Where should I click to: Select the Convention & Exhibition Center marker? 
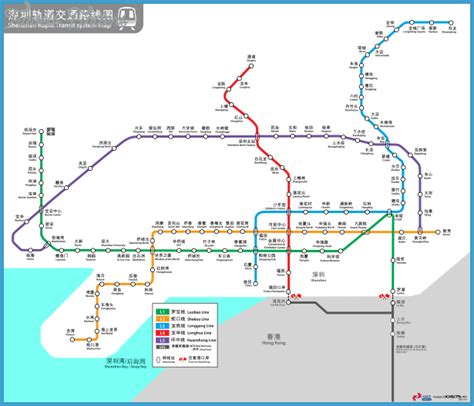tap(288, 250)
